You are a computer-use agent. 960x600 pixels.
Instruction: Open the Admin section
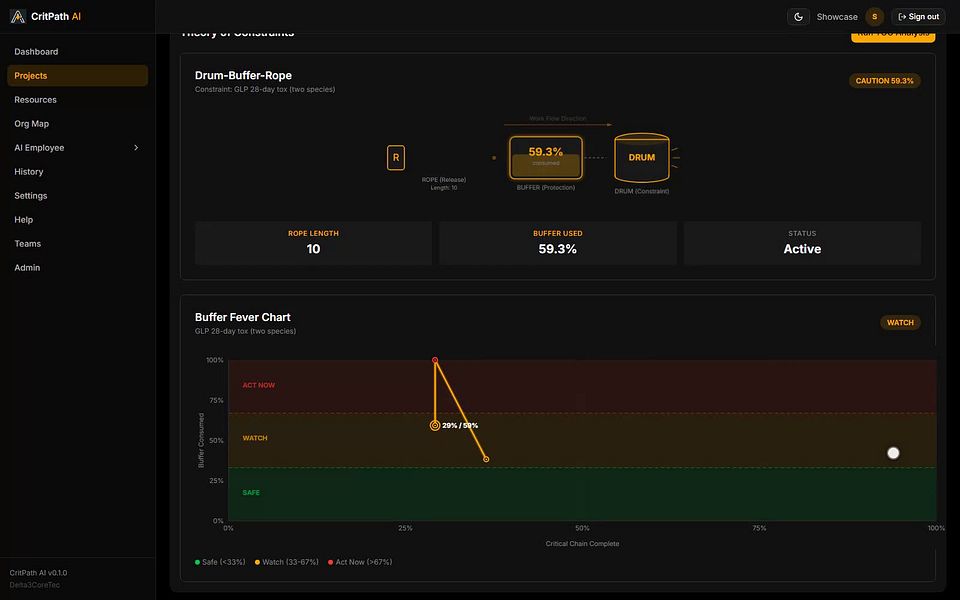77,268
